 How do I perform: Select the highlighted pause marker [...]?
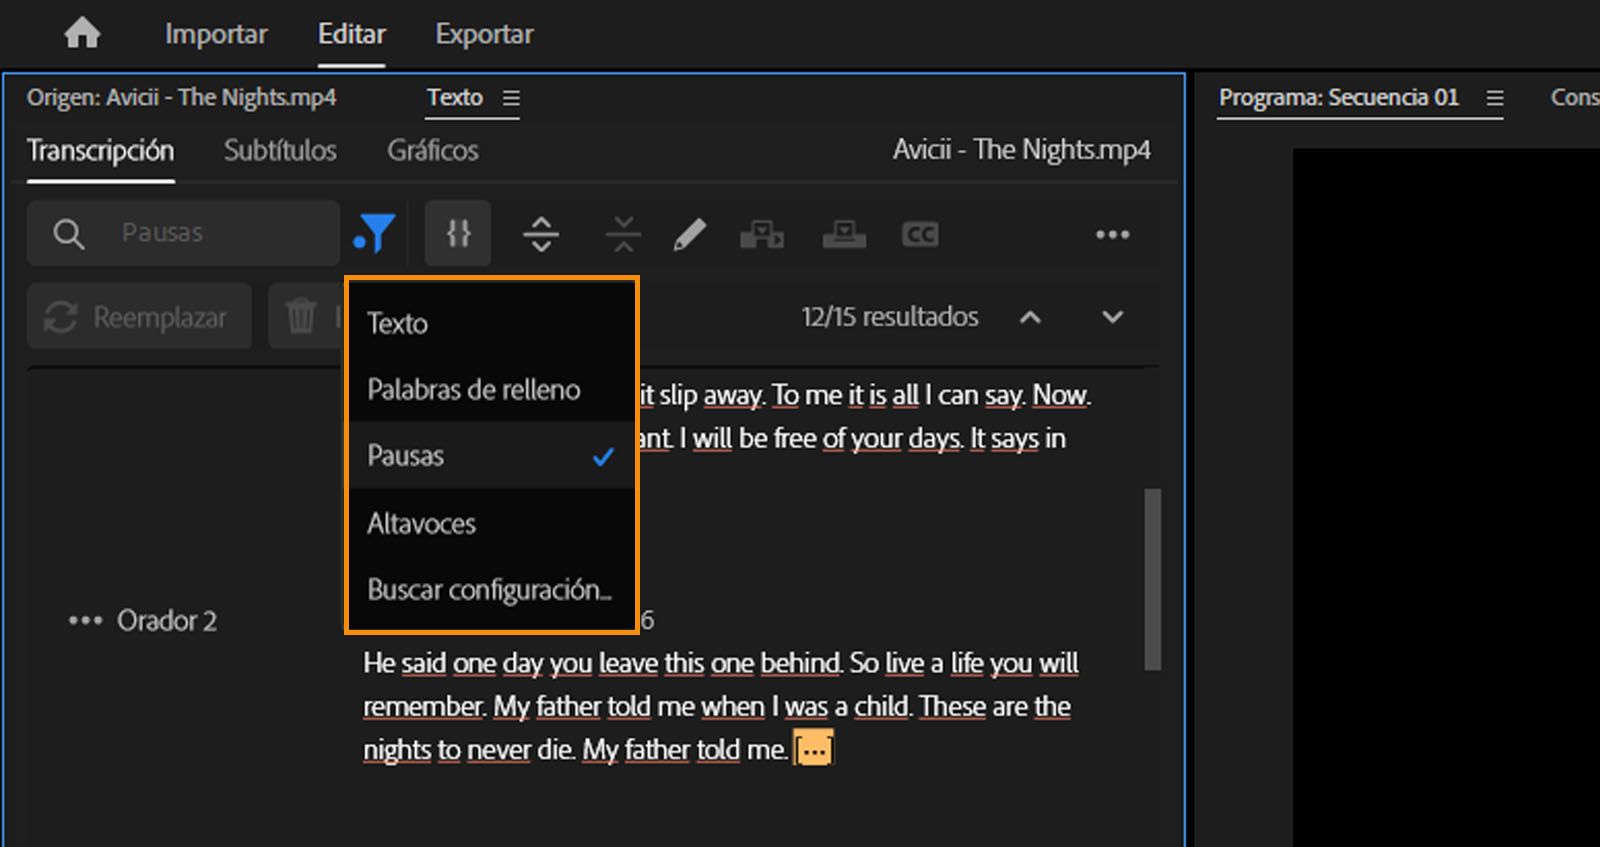[x=813, y=748]
